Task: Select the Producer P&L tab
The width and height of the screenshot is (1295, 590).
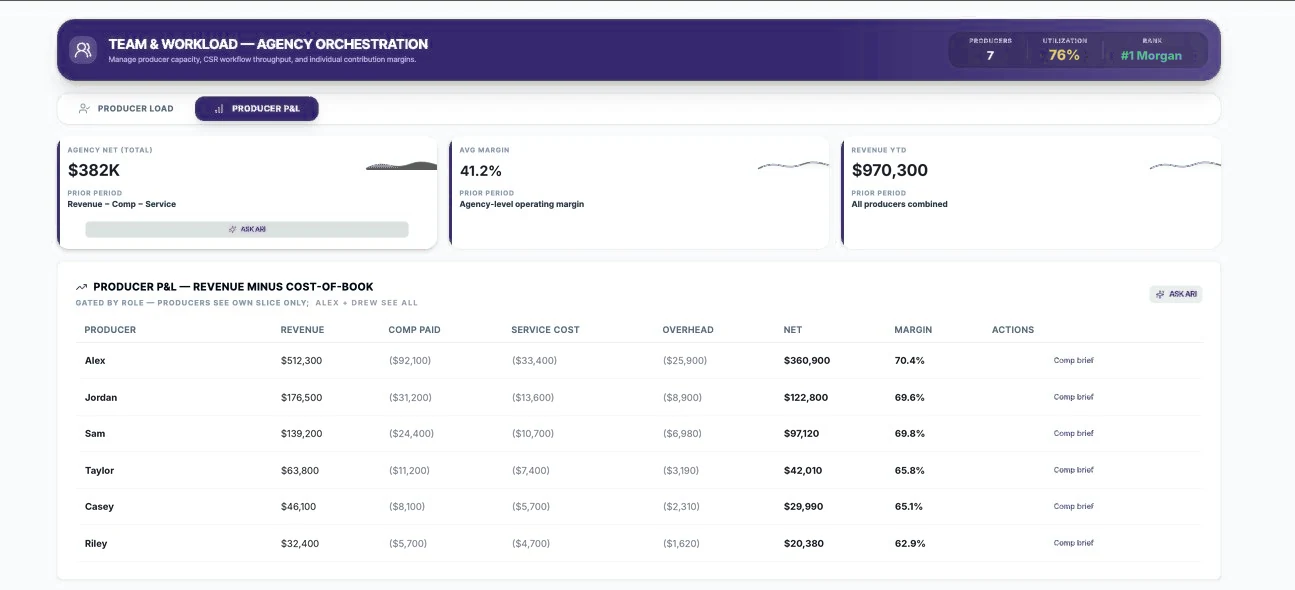Action: [256, 108]
